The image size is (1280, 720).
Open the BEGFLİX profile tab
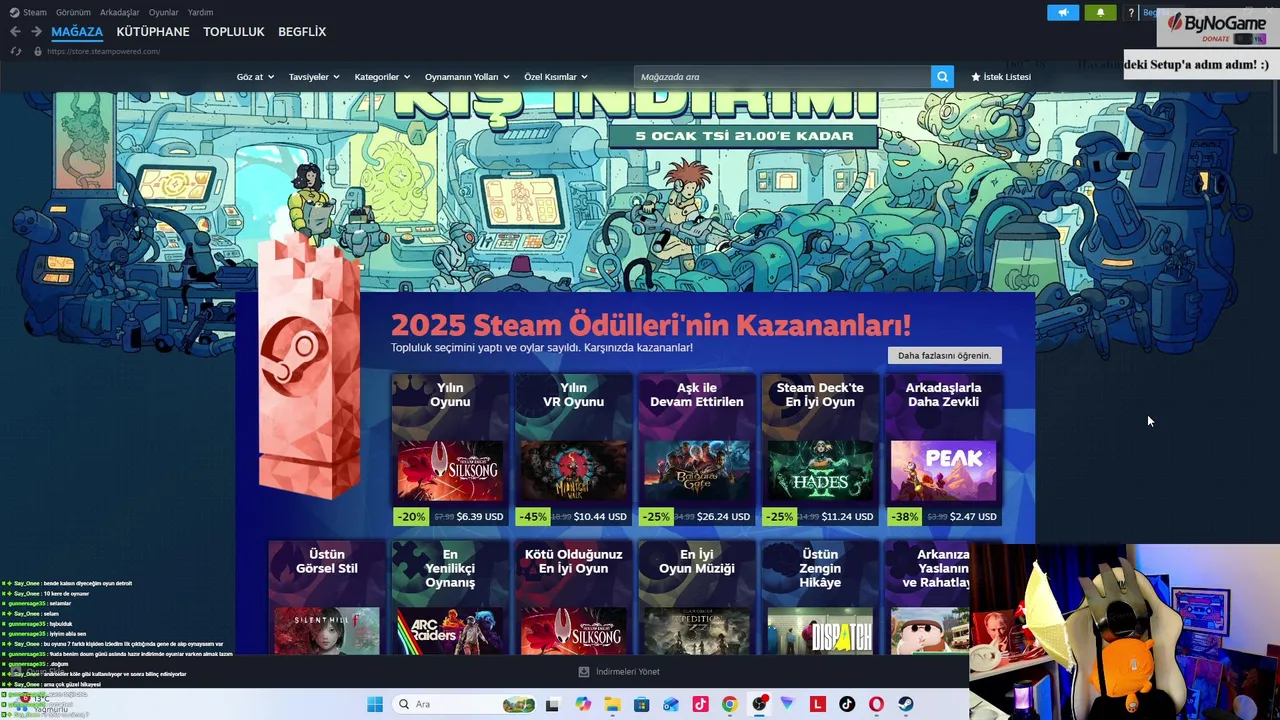click(x=302, y=32)
